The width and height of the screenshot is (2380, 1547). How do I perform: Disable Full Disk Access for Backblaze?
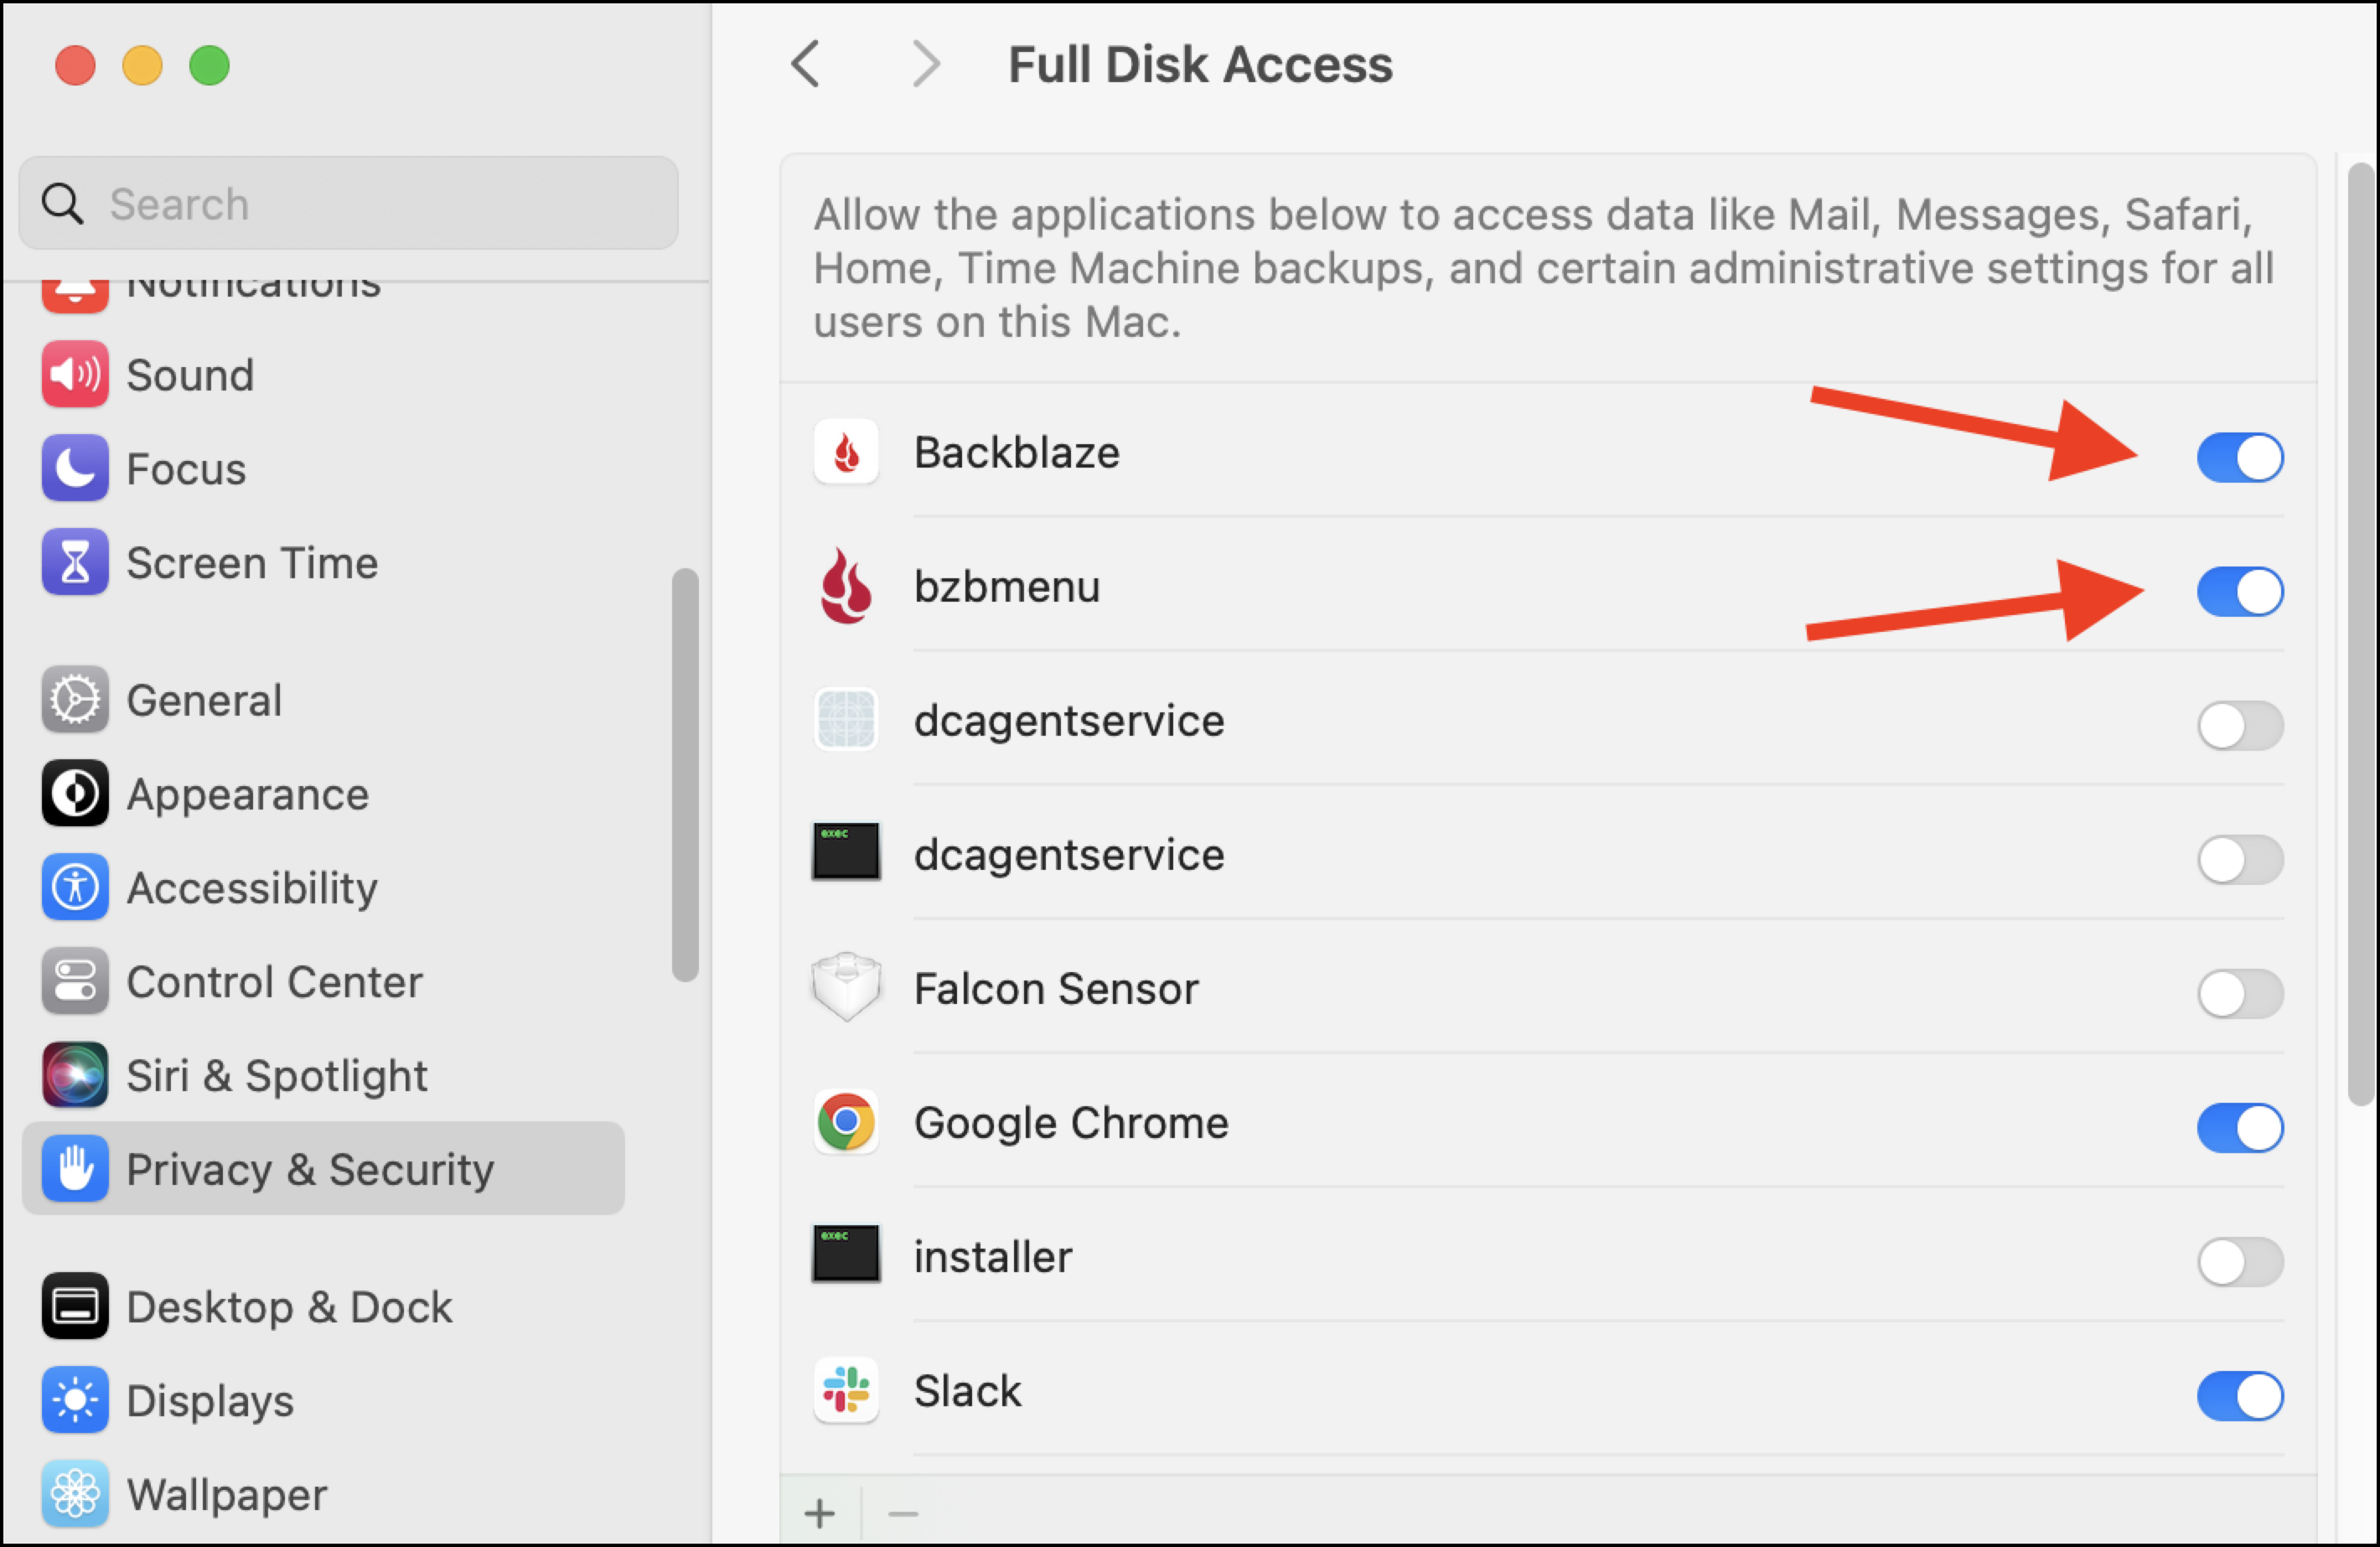click(2240, 458)
